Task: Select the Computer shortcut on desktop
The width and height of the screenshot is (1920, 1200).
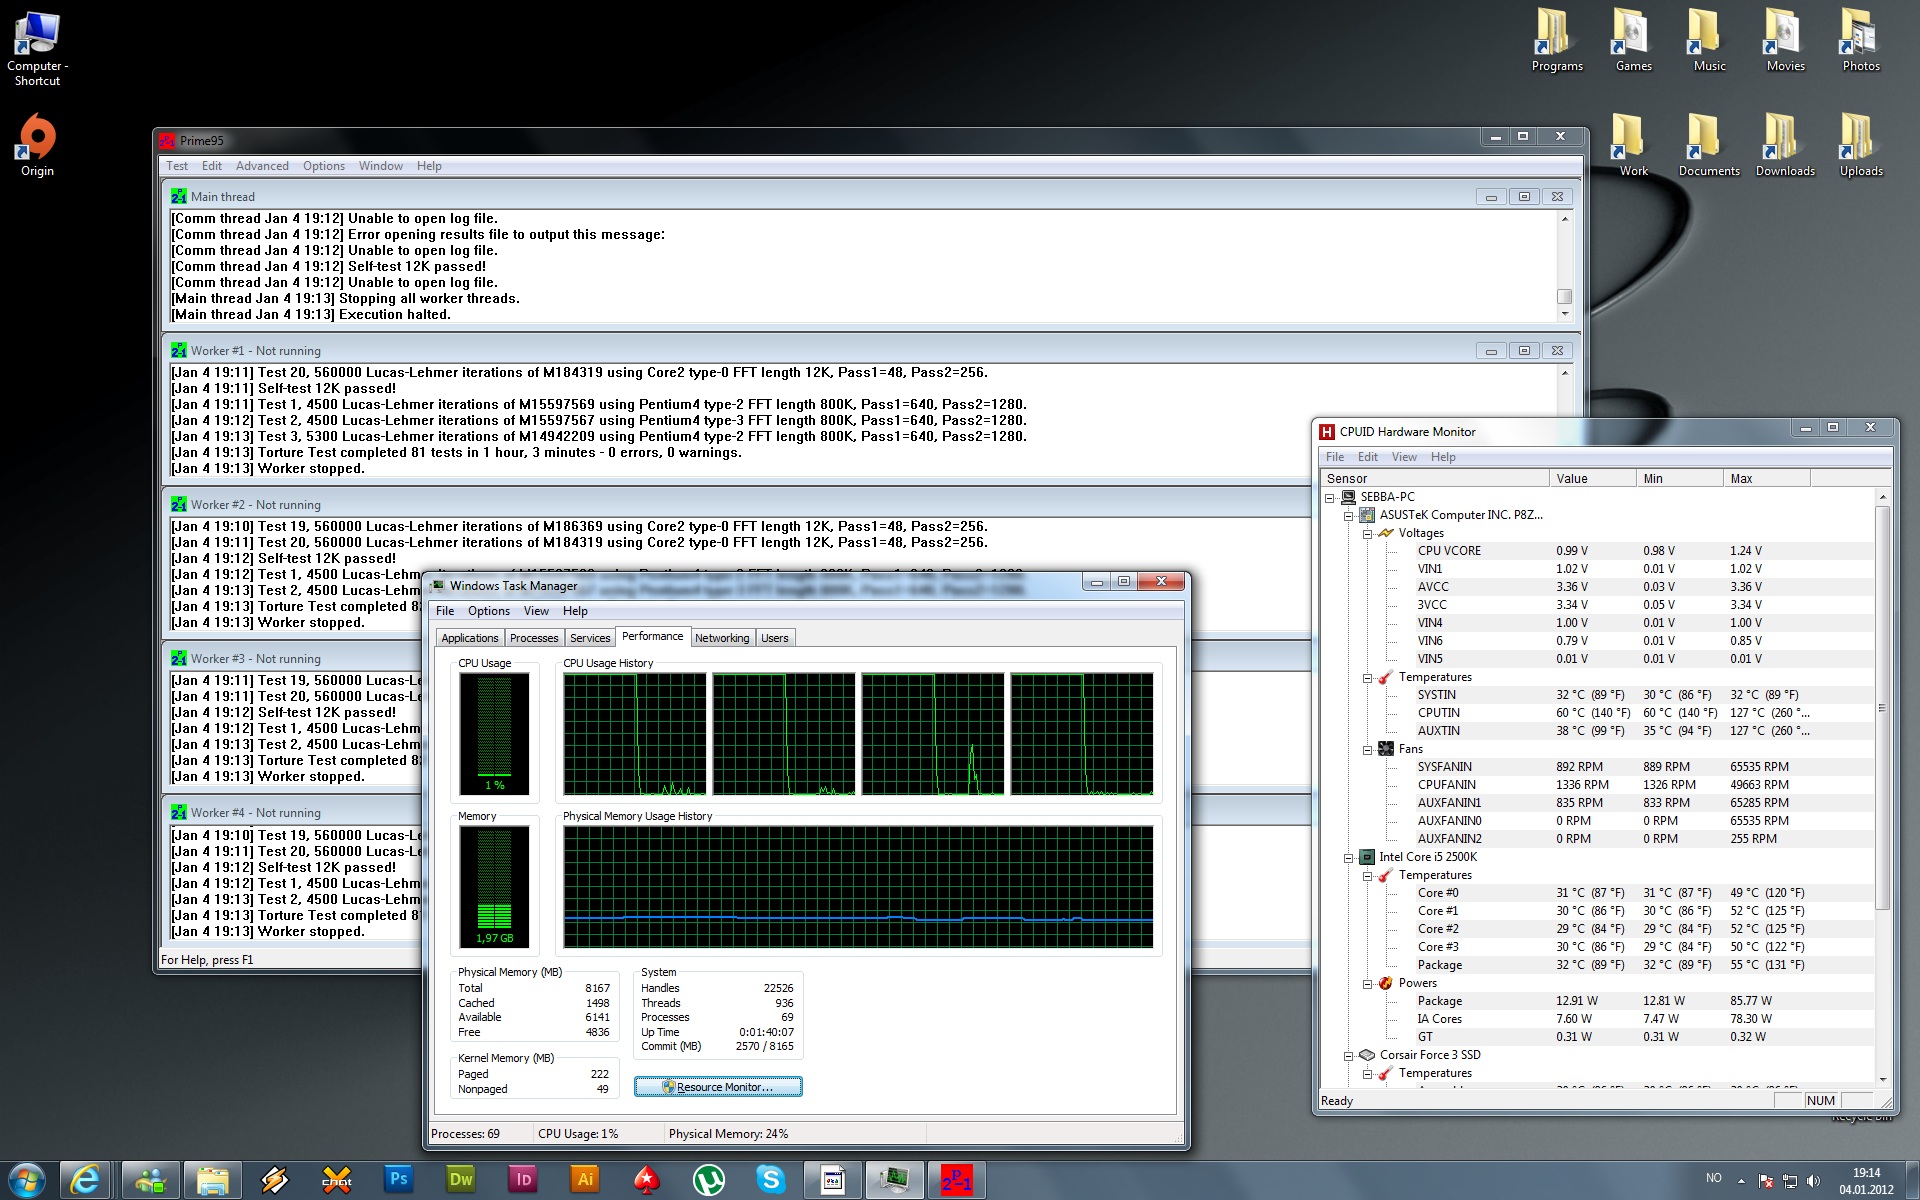Action: click(x=37, y=48)
